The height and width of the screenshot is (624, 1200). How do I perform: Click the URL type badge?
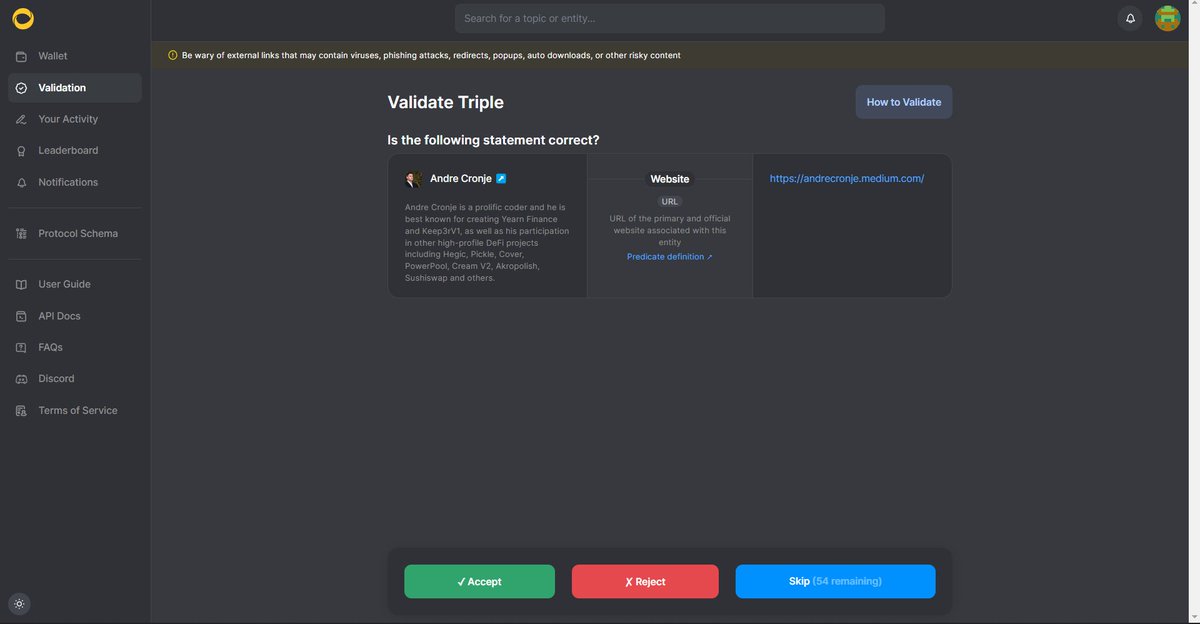coord(670,202)
